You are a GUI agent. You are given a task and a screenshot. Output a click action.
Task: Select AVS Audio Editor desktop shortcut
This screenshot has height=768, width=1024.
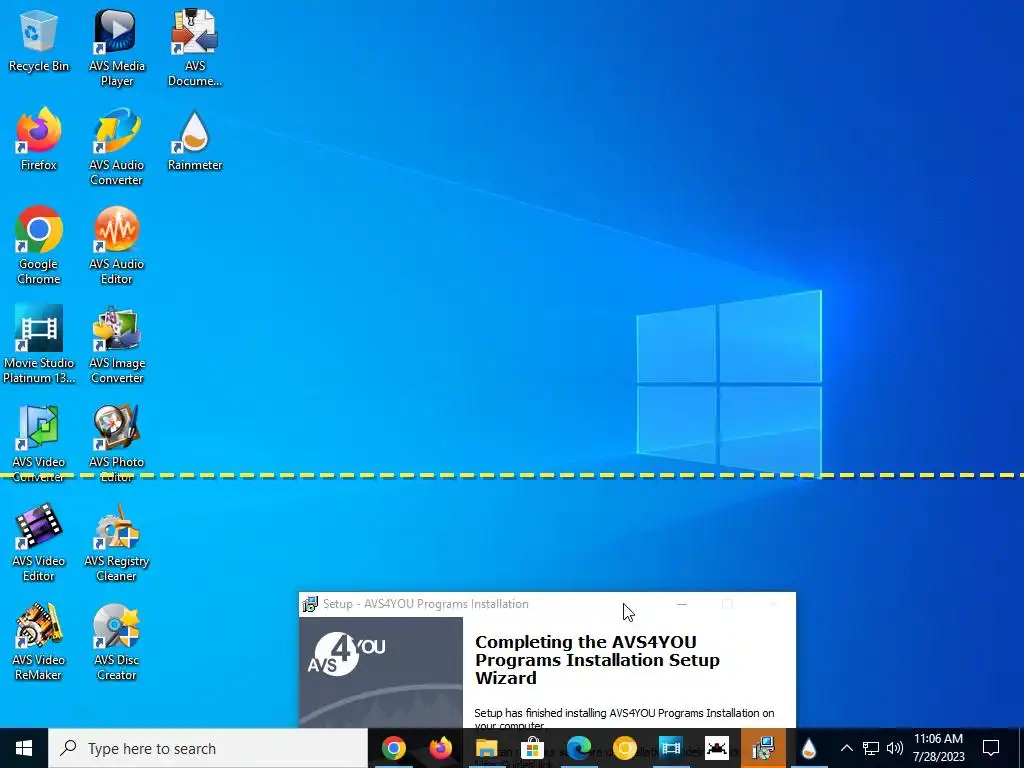[116, 246]
